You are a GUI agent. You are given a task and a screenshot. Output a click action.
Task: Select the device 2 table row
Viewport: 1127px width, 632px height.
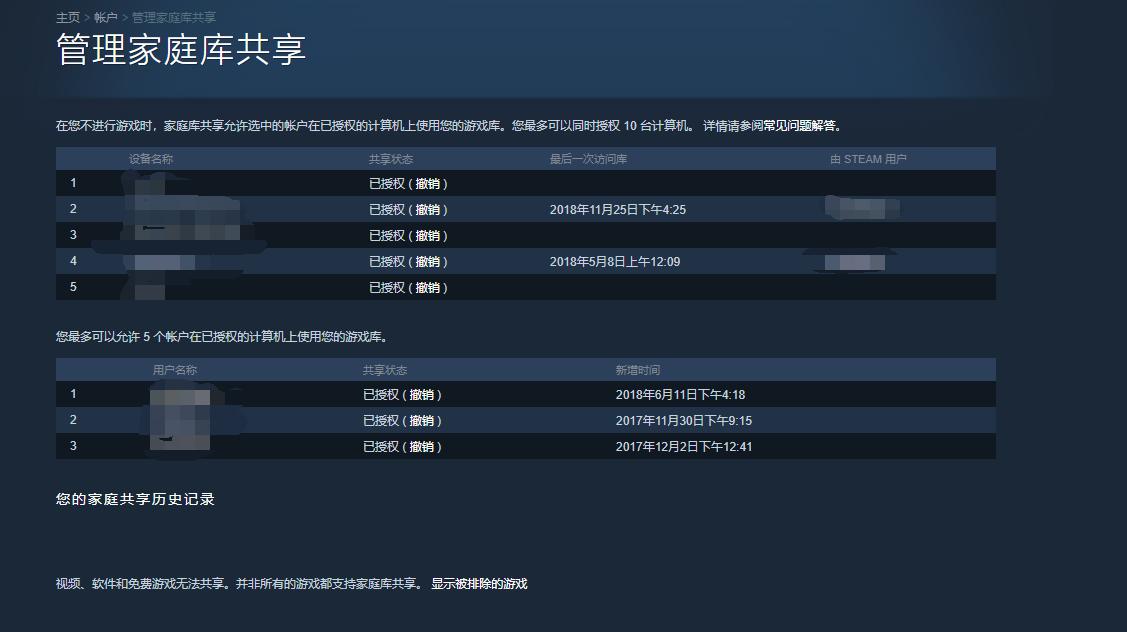coord(700,209)
